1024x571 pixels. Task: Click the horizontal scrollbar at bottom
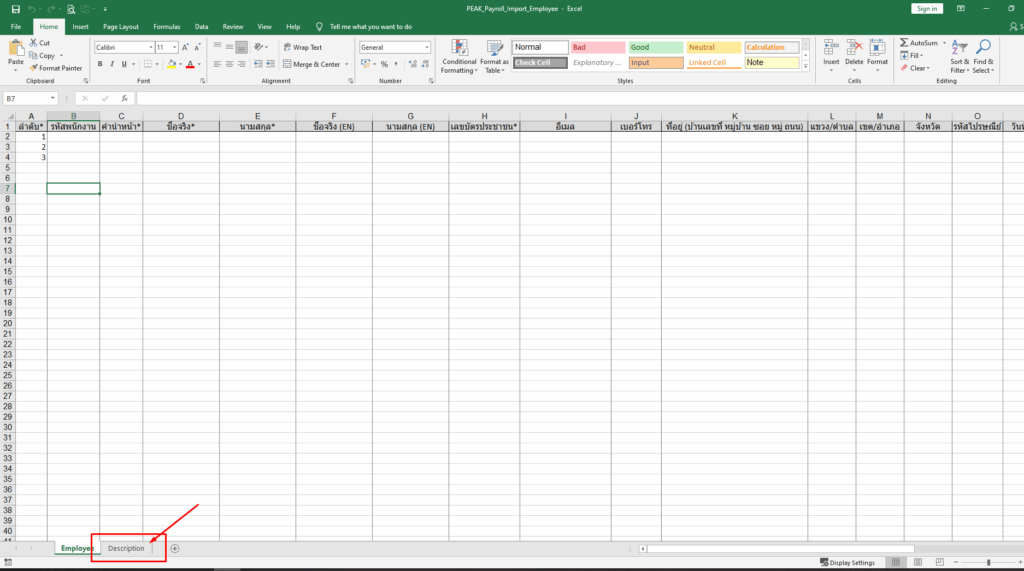coord(780,549)
